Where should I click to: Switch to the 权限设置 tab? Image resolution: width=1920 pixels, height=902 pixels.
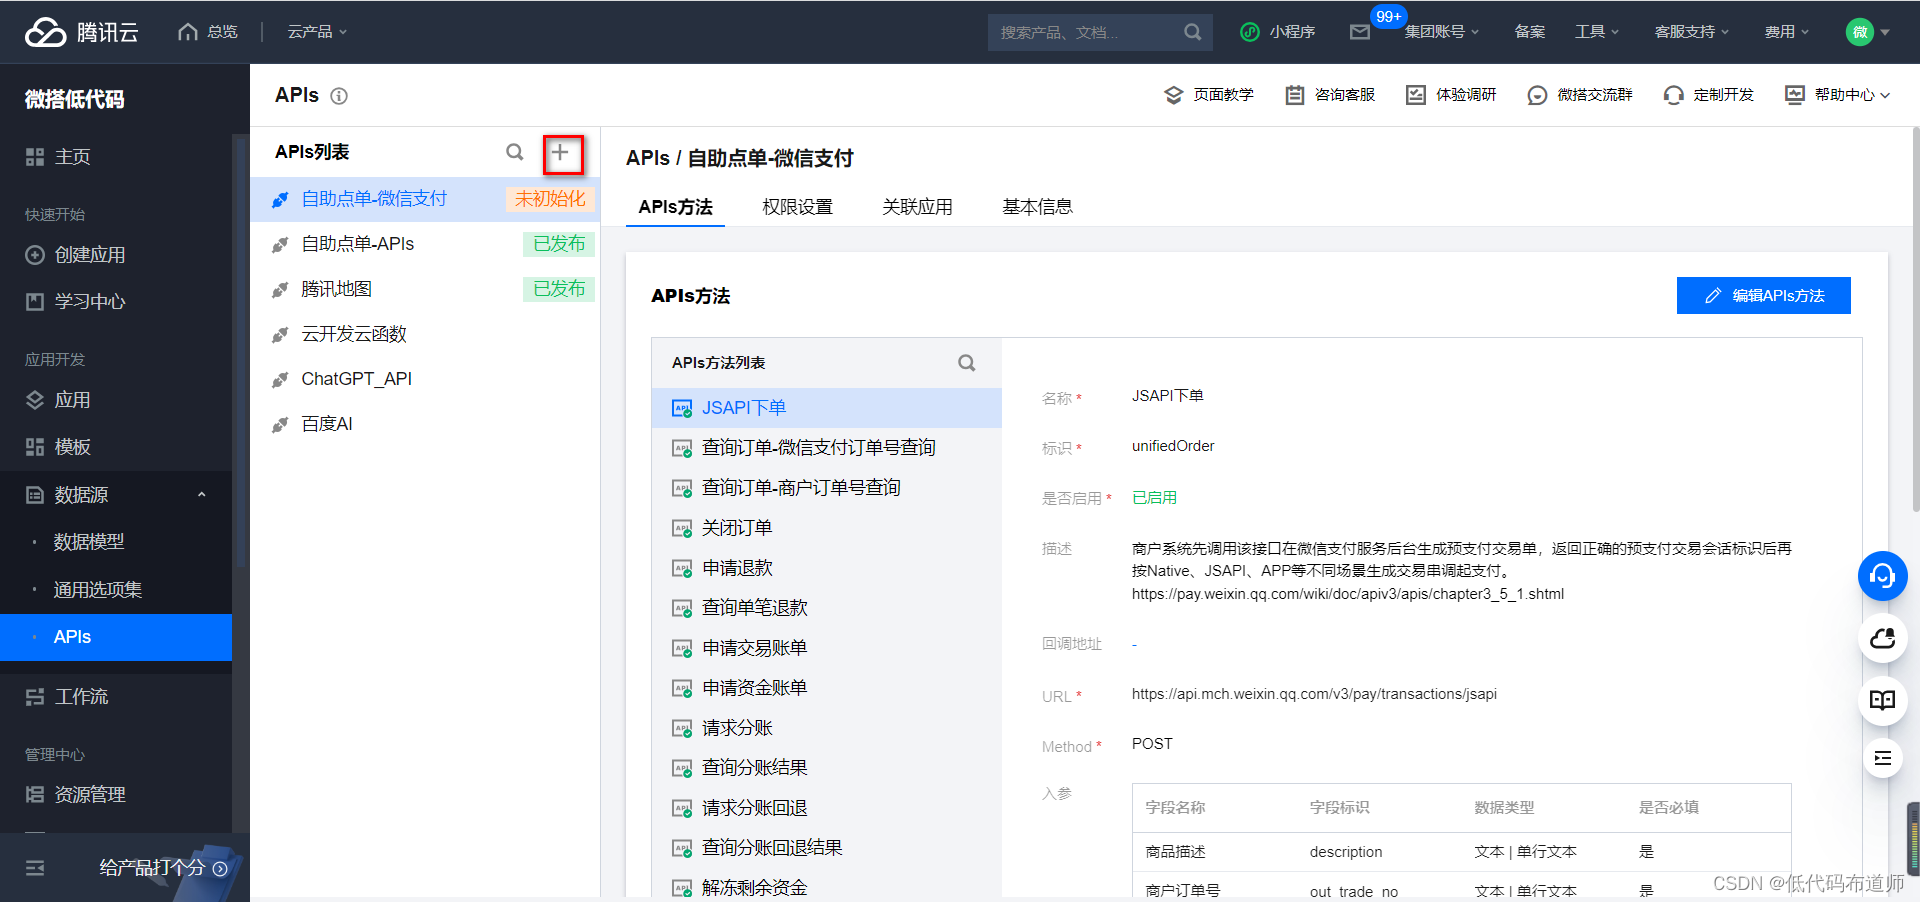797,207
